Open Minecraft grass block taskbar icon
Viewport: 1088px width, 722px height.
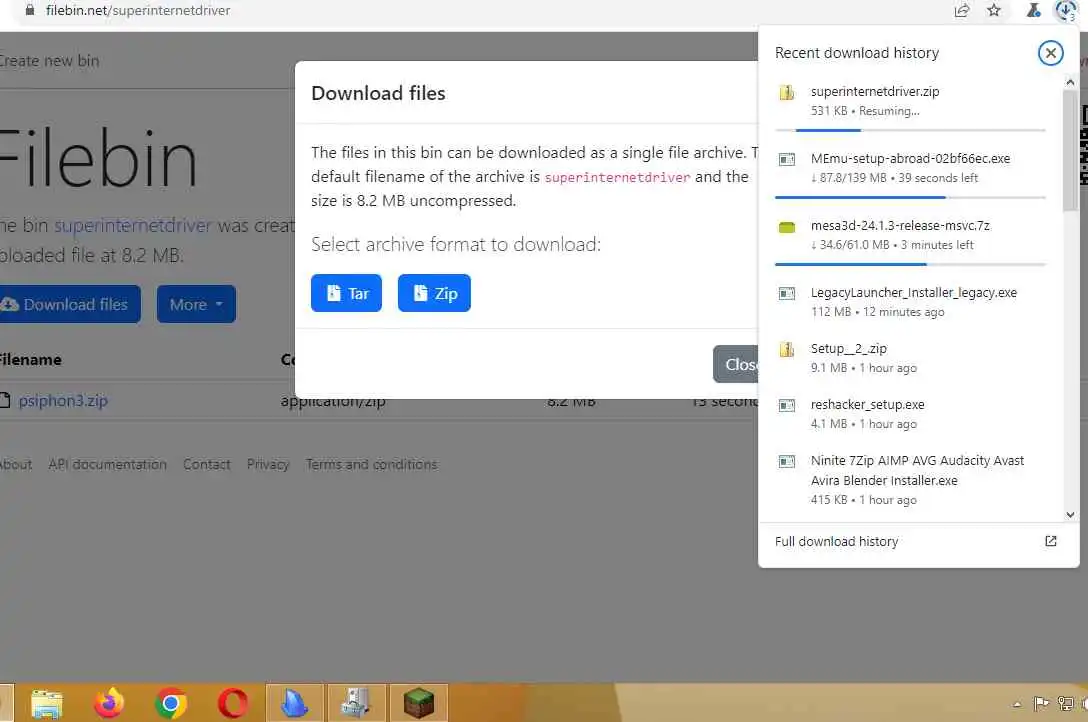418,703
